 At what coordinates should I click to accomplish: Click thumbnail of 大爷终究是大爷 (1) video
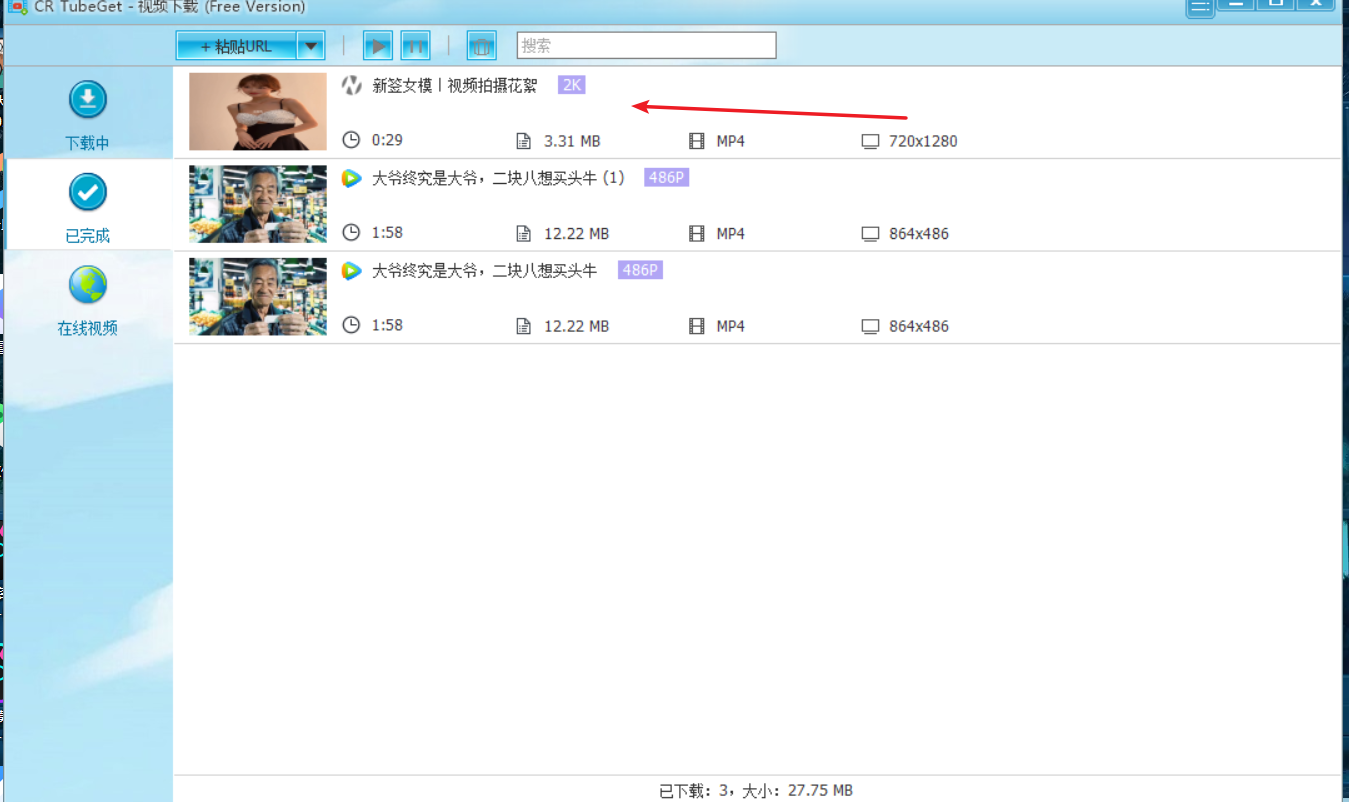(258, 204)
